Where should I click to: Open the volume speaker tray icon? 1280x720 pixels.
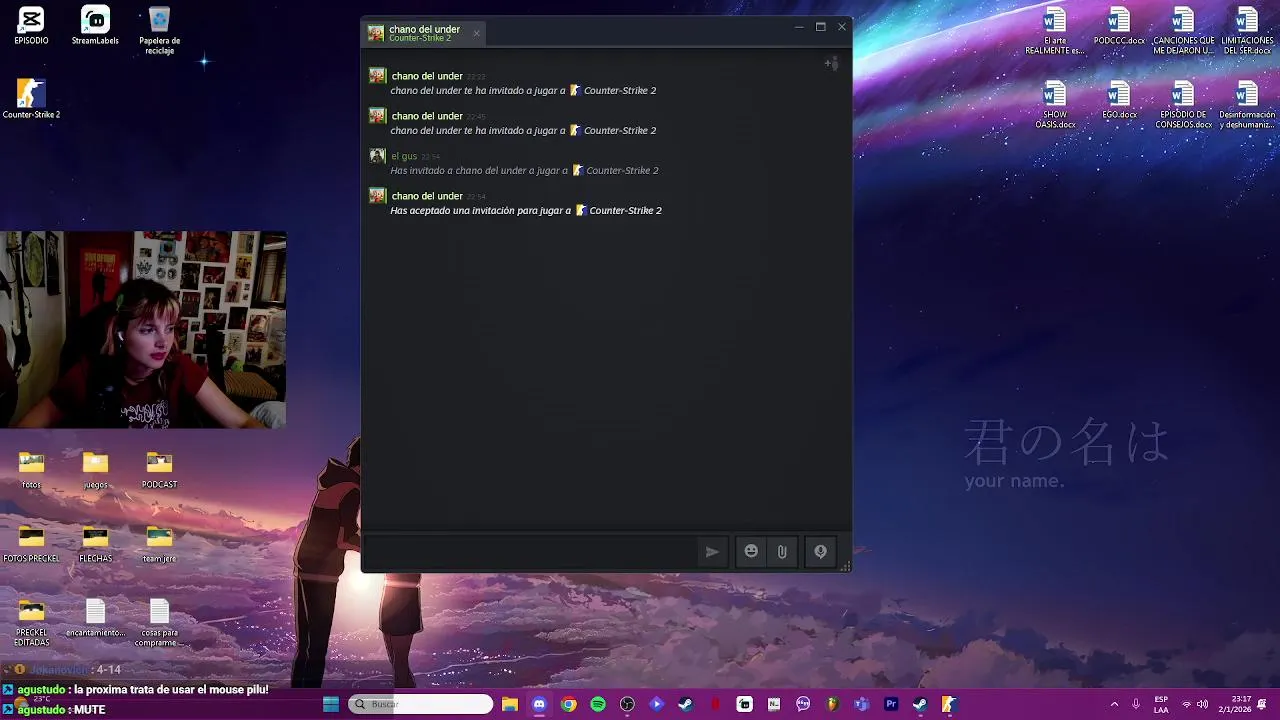(1202, 704)
